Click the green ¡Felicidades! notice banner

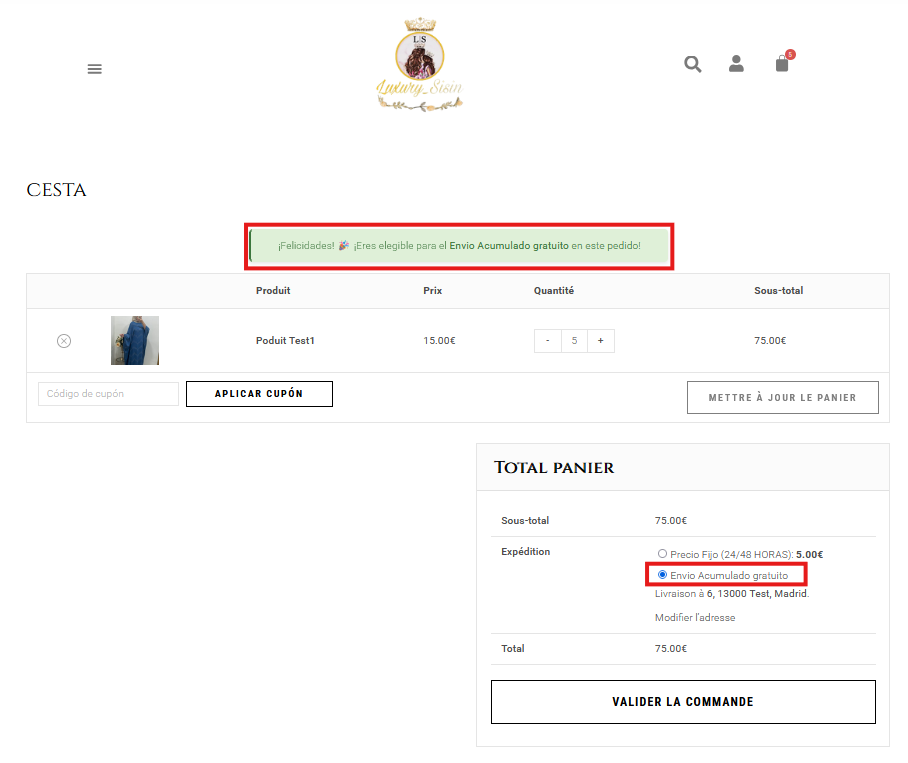coord(459,245)
